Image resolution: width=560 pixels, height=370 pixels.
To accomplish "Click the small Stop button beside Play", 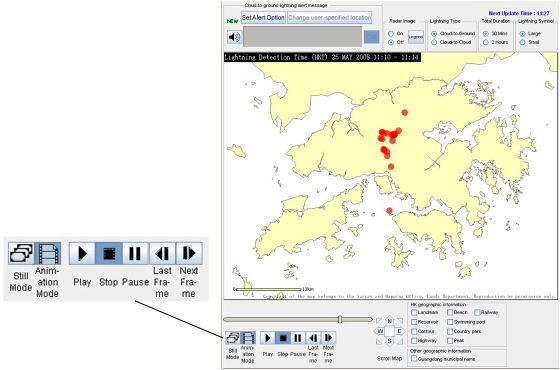I will (282, 338).
